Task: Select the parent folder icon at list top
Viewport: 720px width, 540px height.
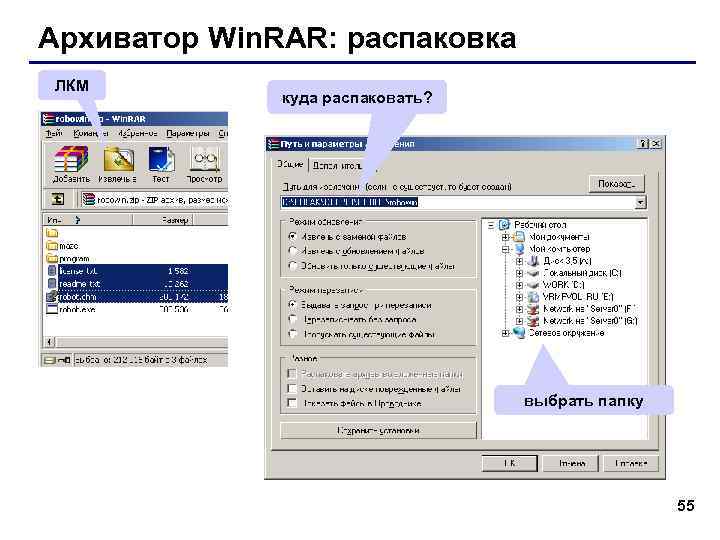Action: click(x=52, y=233)
